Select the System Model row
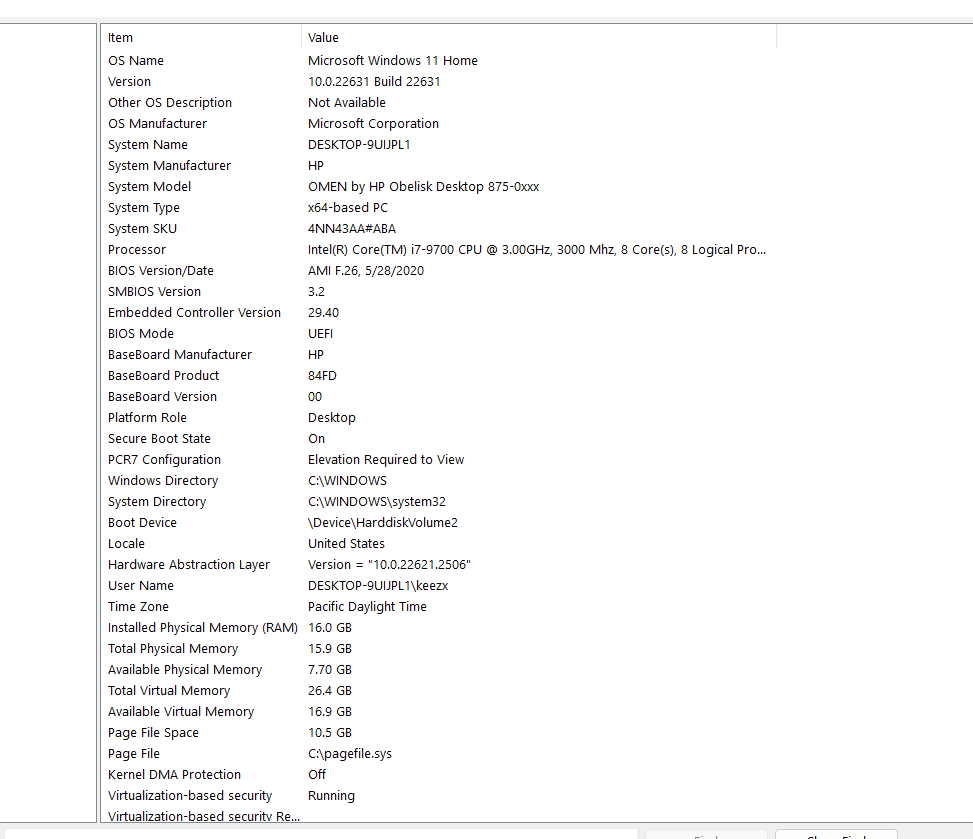Screen dimensions: 973x839 coord(200,186)
